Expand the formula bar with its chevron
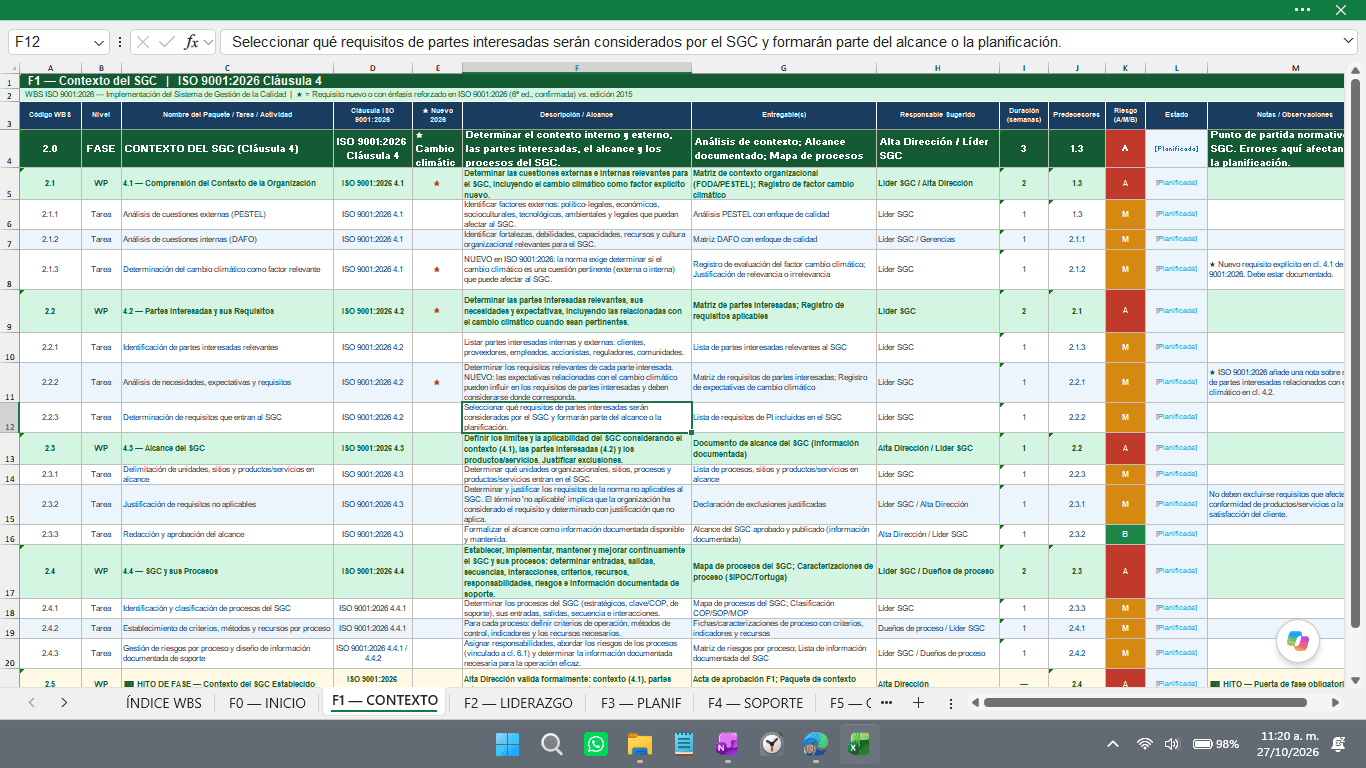The image size is (1366, 768). tap(1349, 41)
